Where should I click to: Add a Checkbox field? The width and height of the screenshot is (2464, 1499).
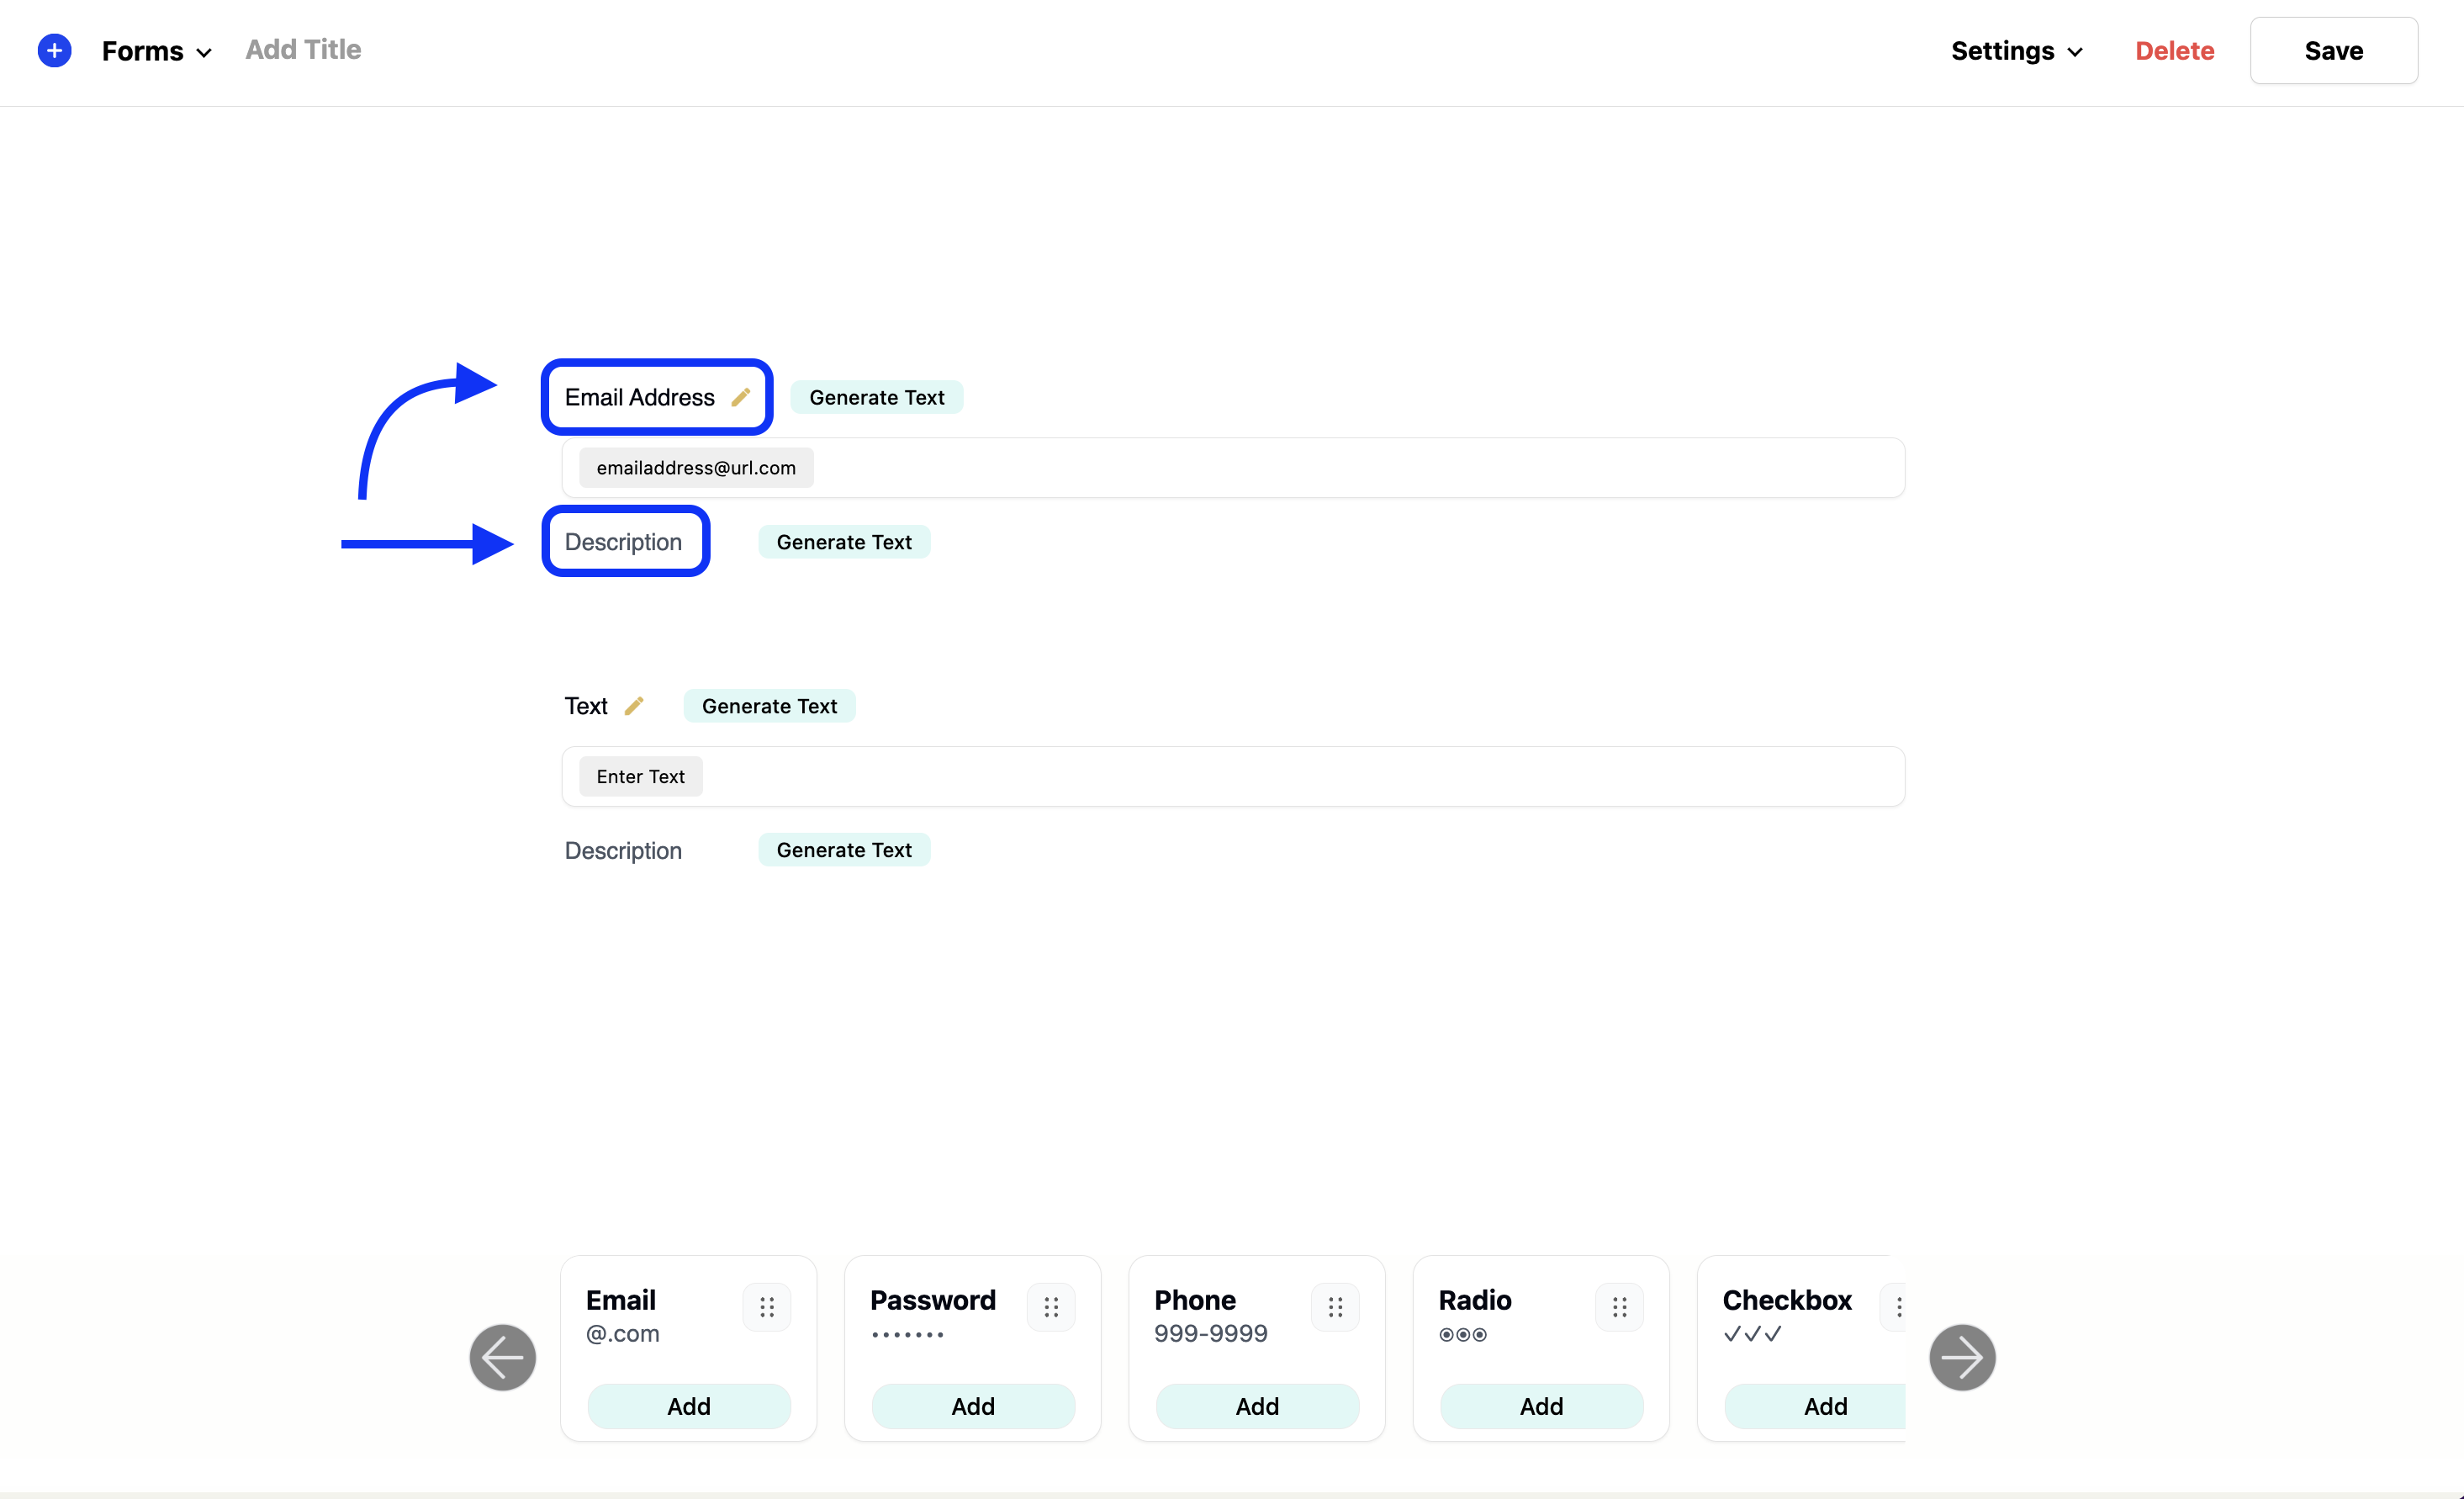[1815, 1407]
